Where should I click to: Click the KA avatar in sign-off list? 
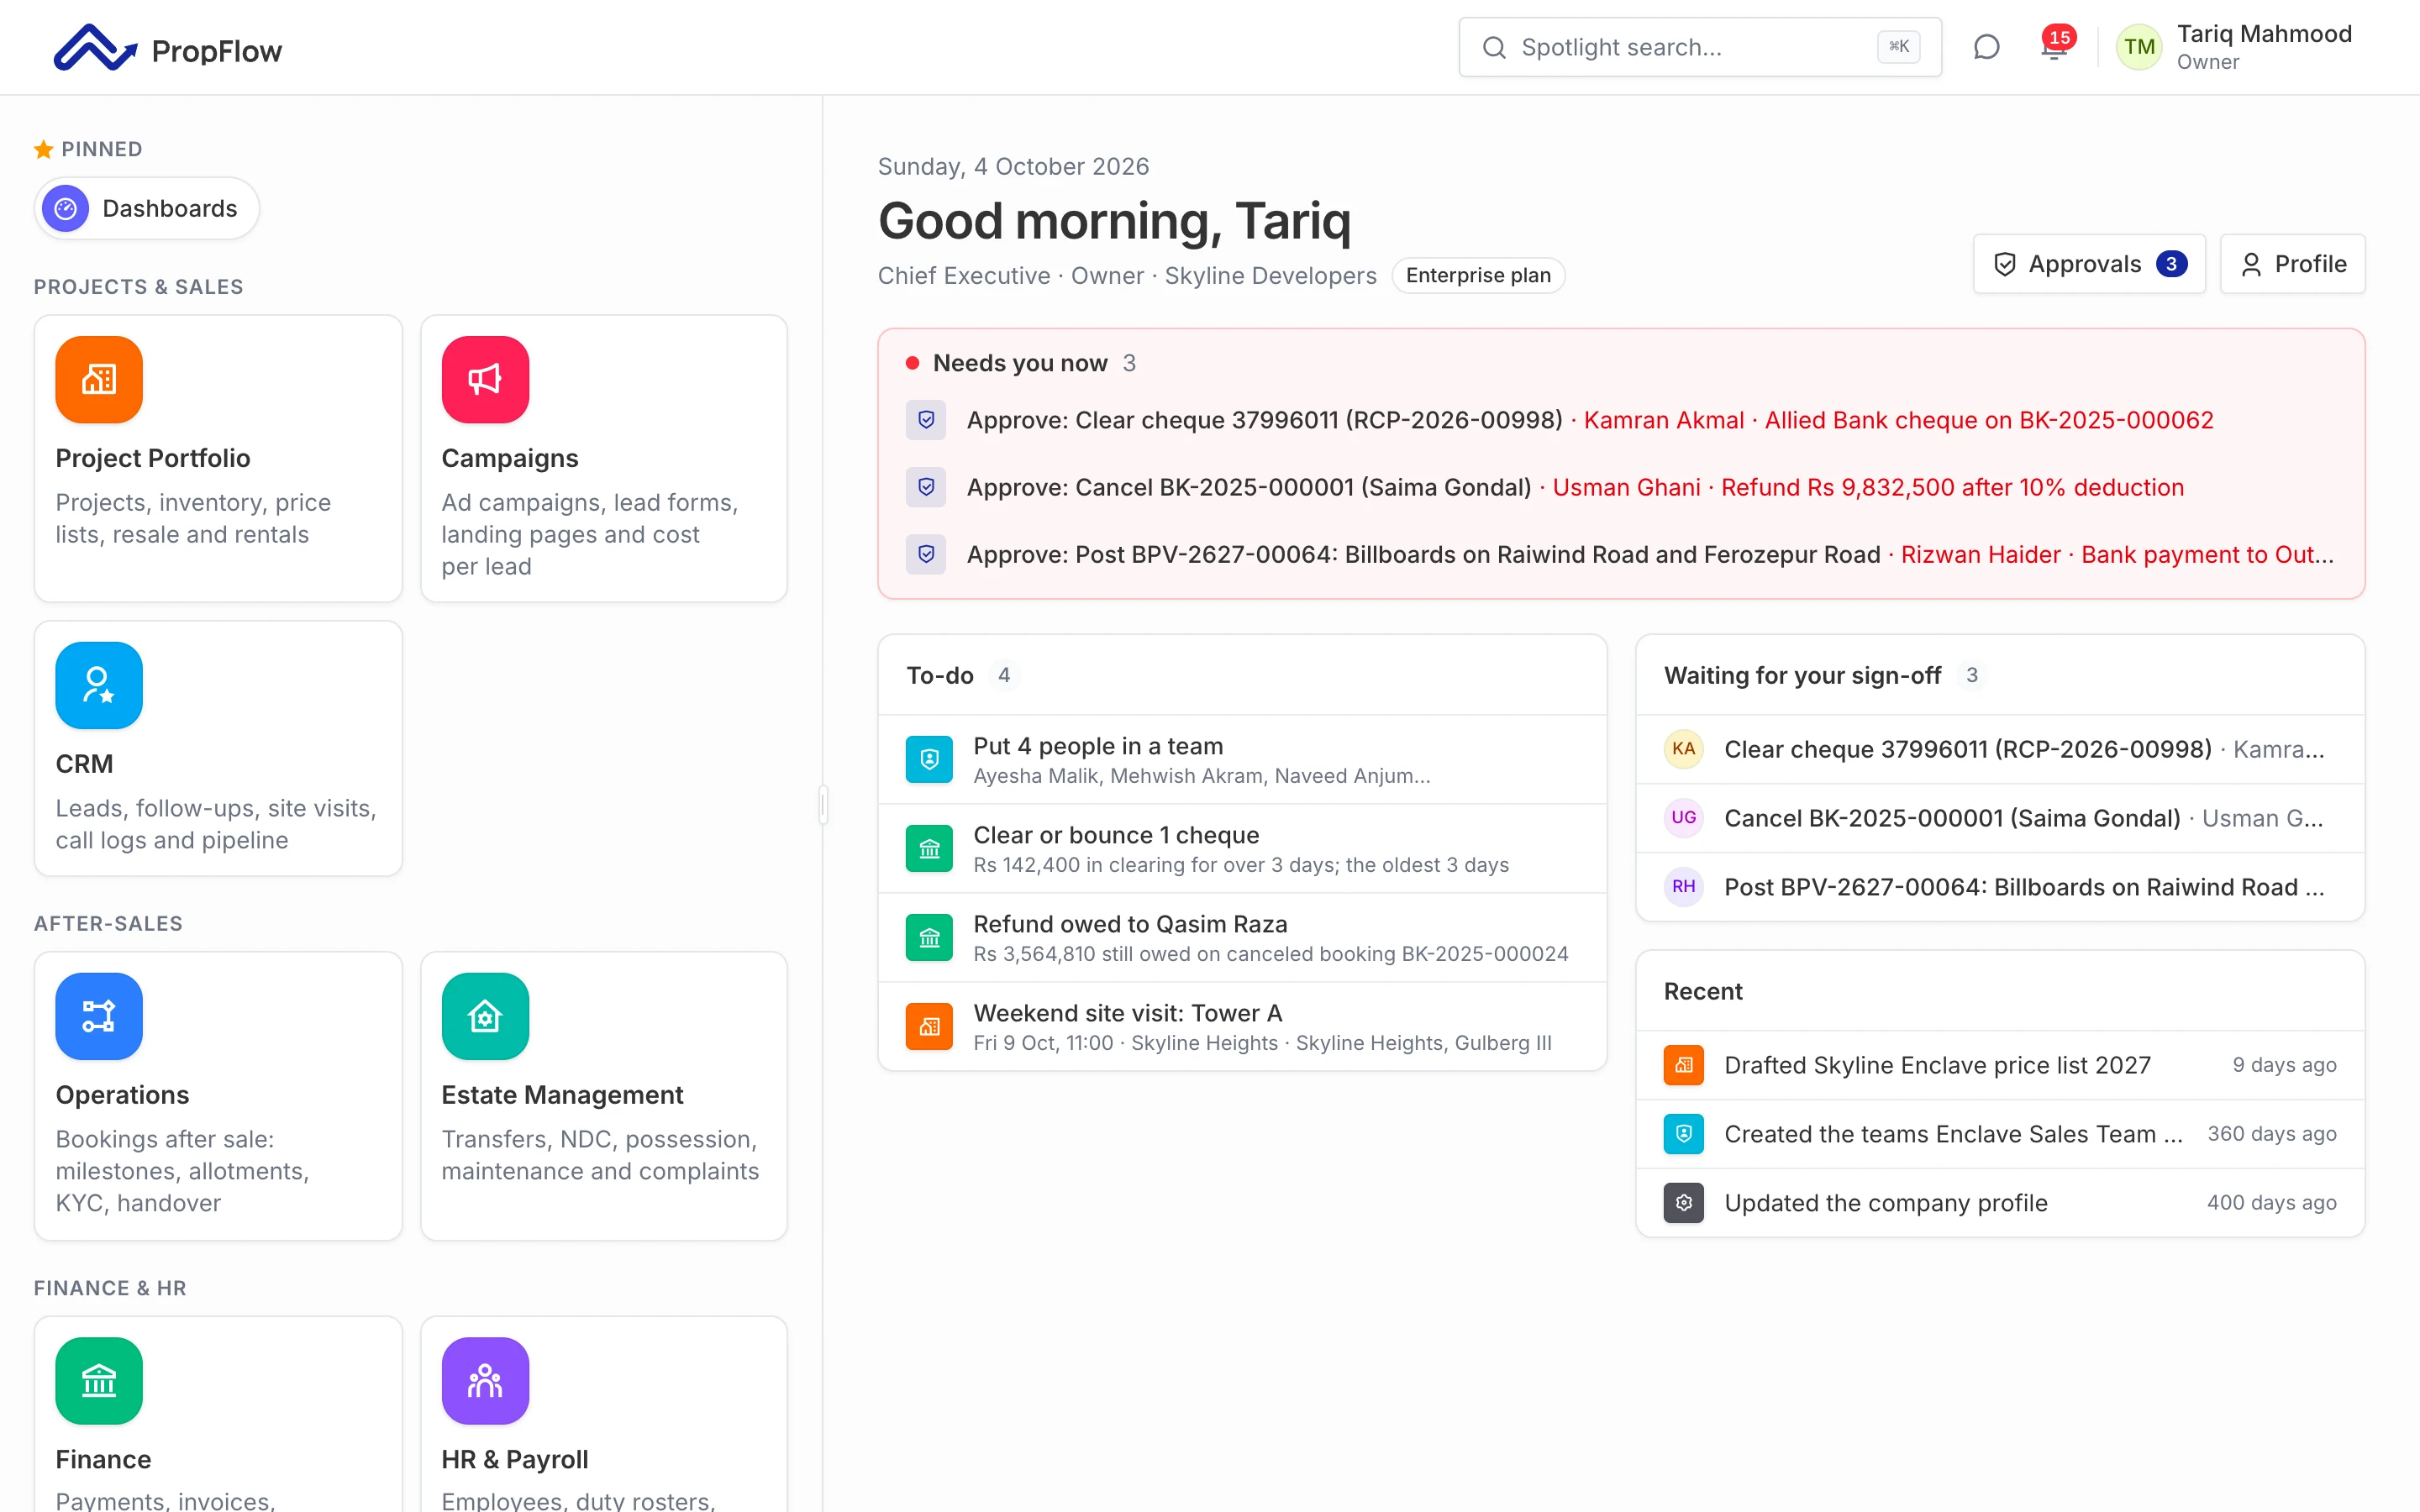point(1684,749)
